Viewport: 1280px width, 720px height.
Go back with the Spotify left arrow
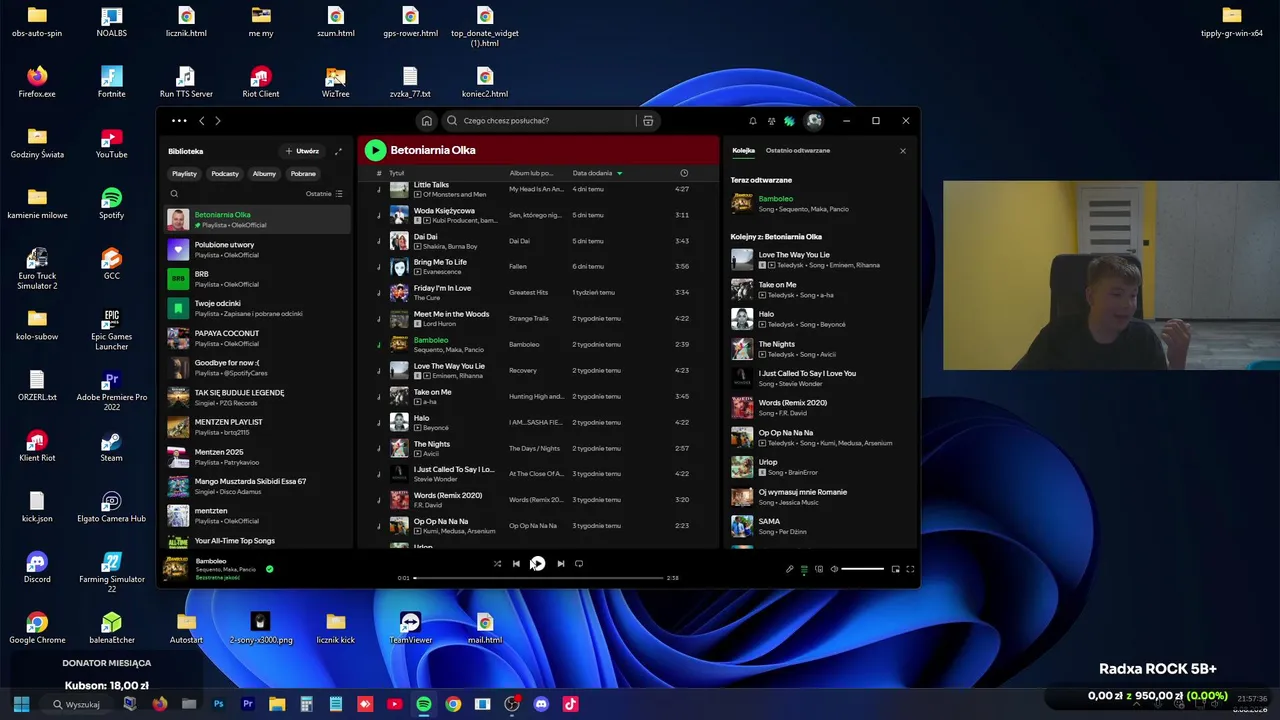click(201, 121)
